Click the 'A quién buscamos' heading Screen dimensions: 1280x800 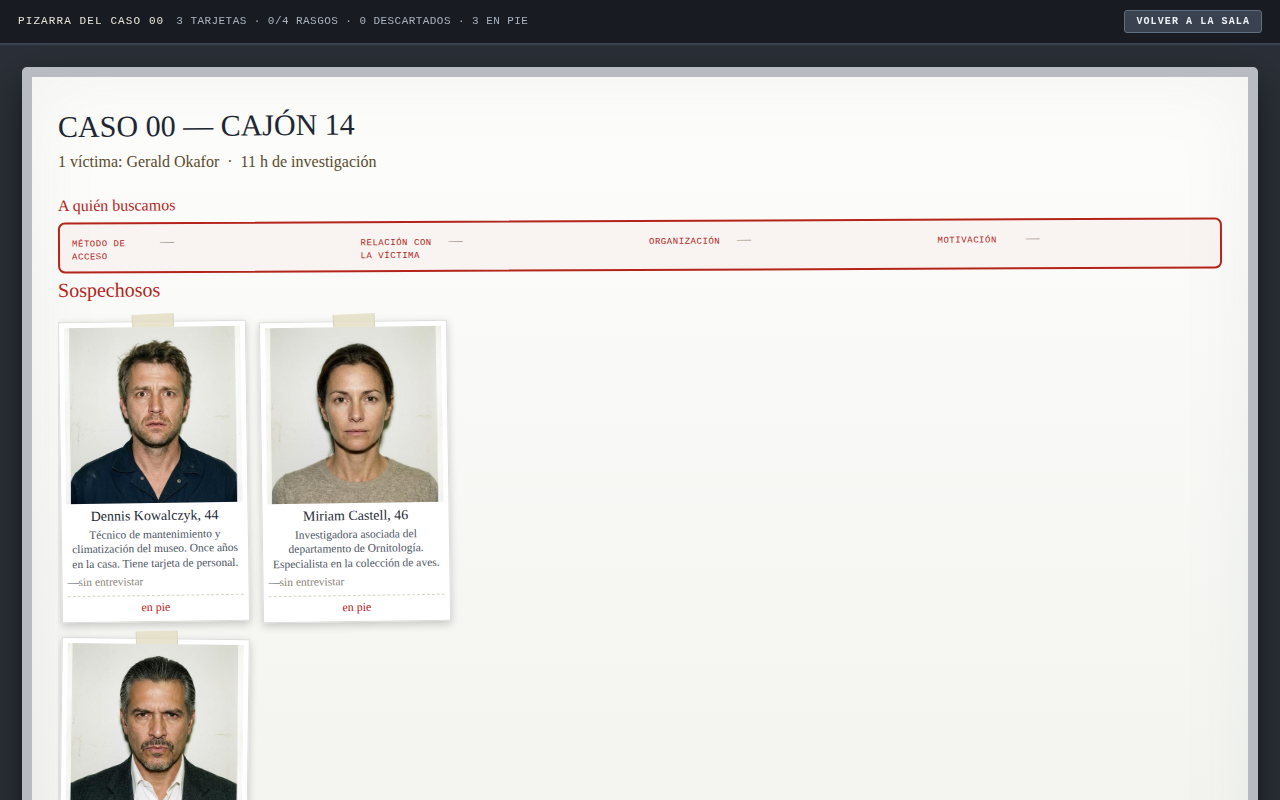pyautogui.click(x=116, y=206)
